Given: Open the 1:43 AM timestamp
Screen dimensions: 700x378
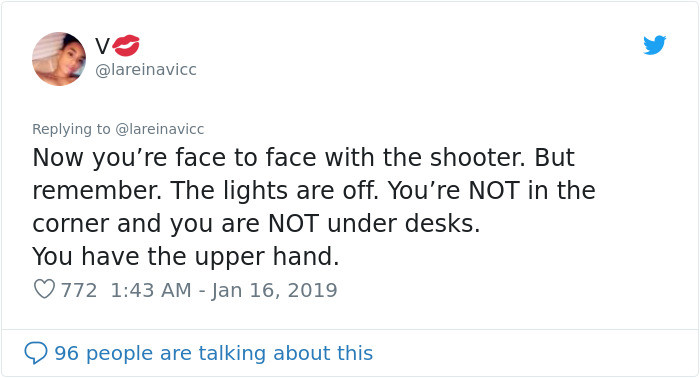Looking at the screenshot, I should click(x=151, y=290).
